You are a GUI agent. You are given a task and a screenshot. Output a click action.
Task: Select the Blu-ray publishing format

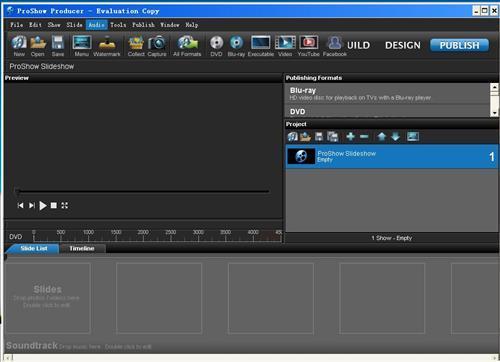point(387,94)
